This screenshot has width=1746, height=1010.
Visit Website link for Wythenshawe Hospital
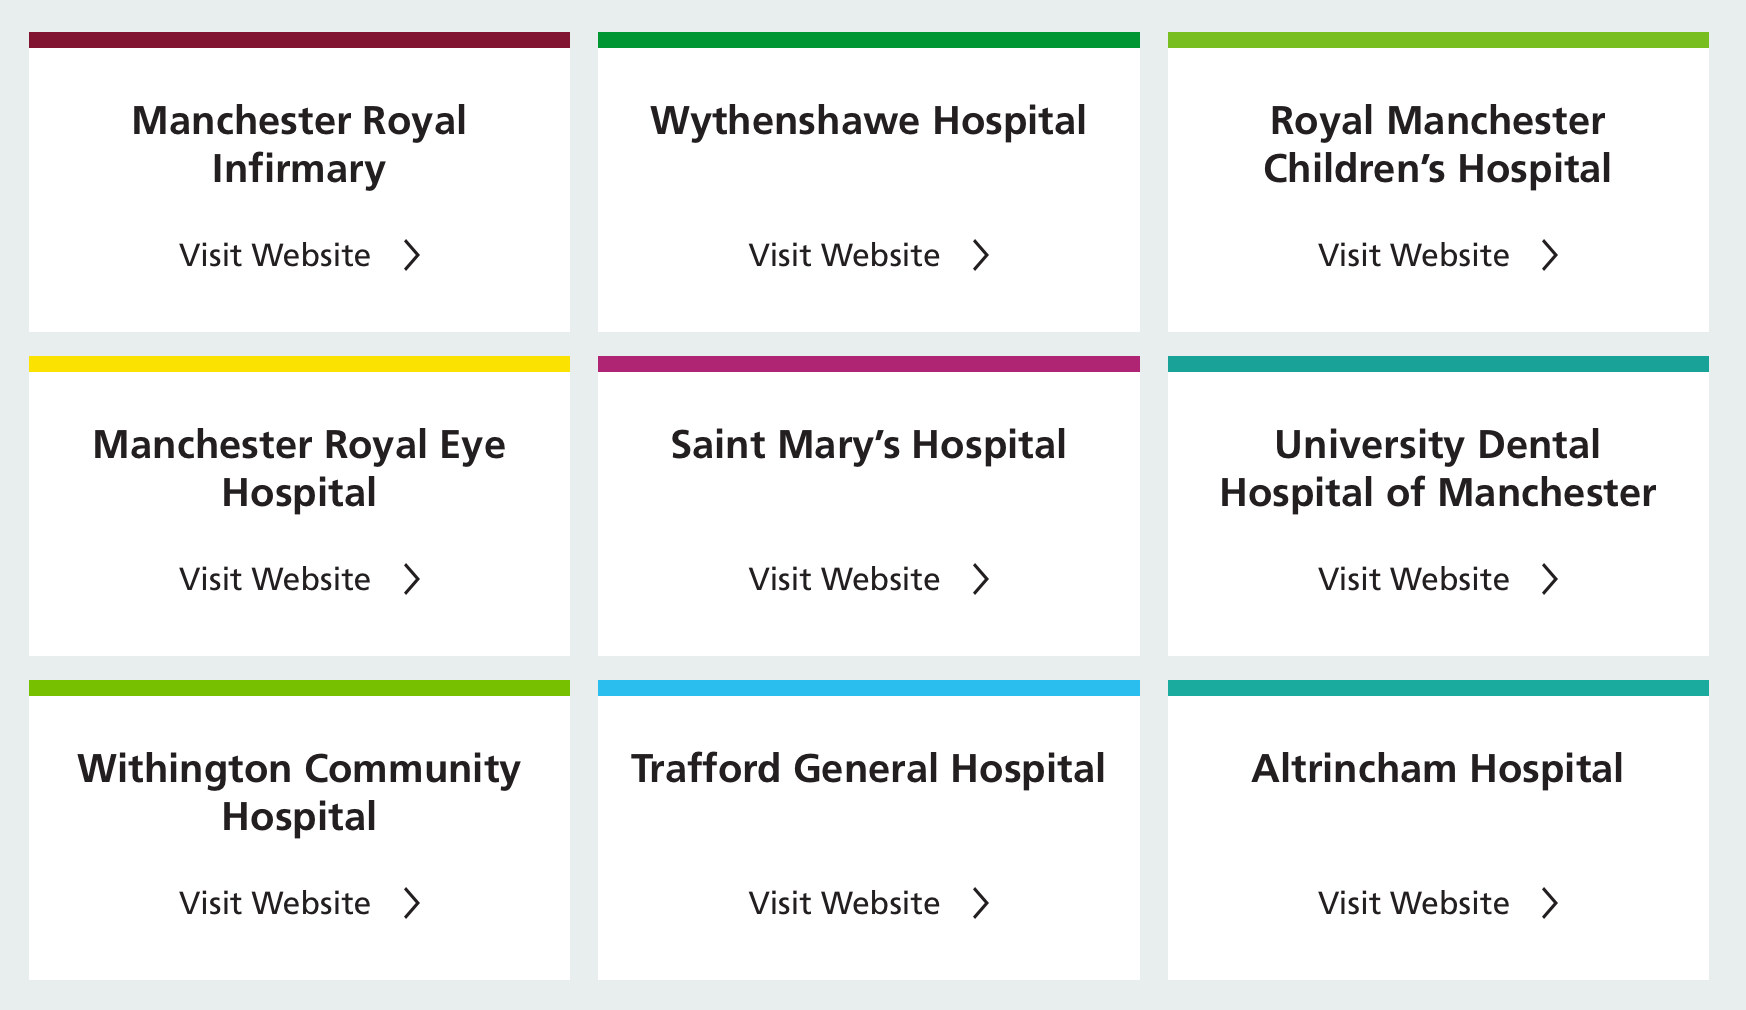[x=844, y=255]
